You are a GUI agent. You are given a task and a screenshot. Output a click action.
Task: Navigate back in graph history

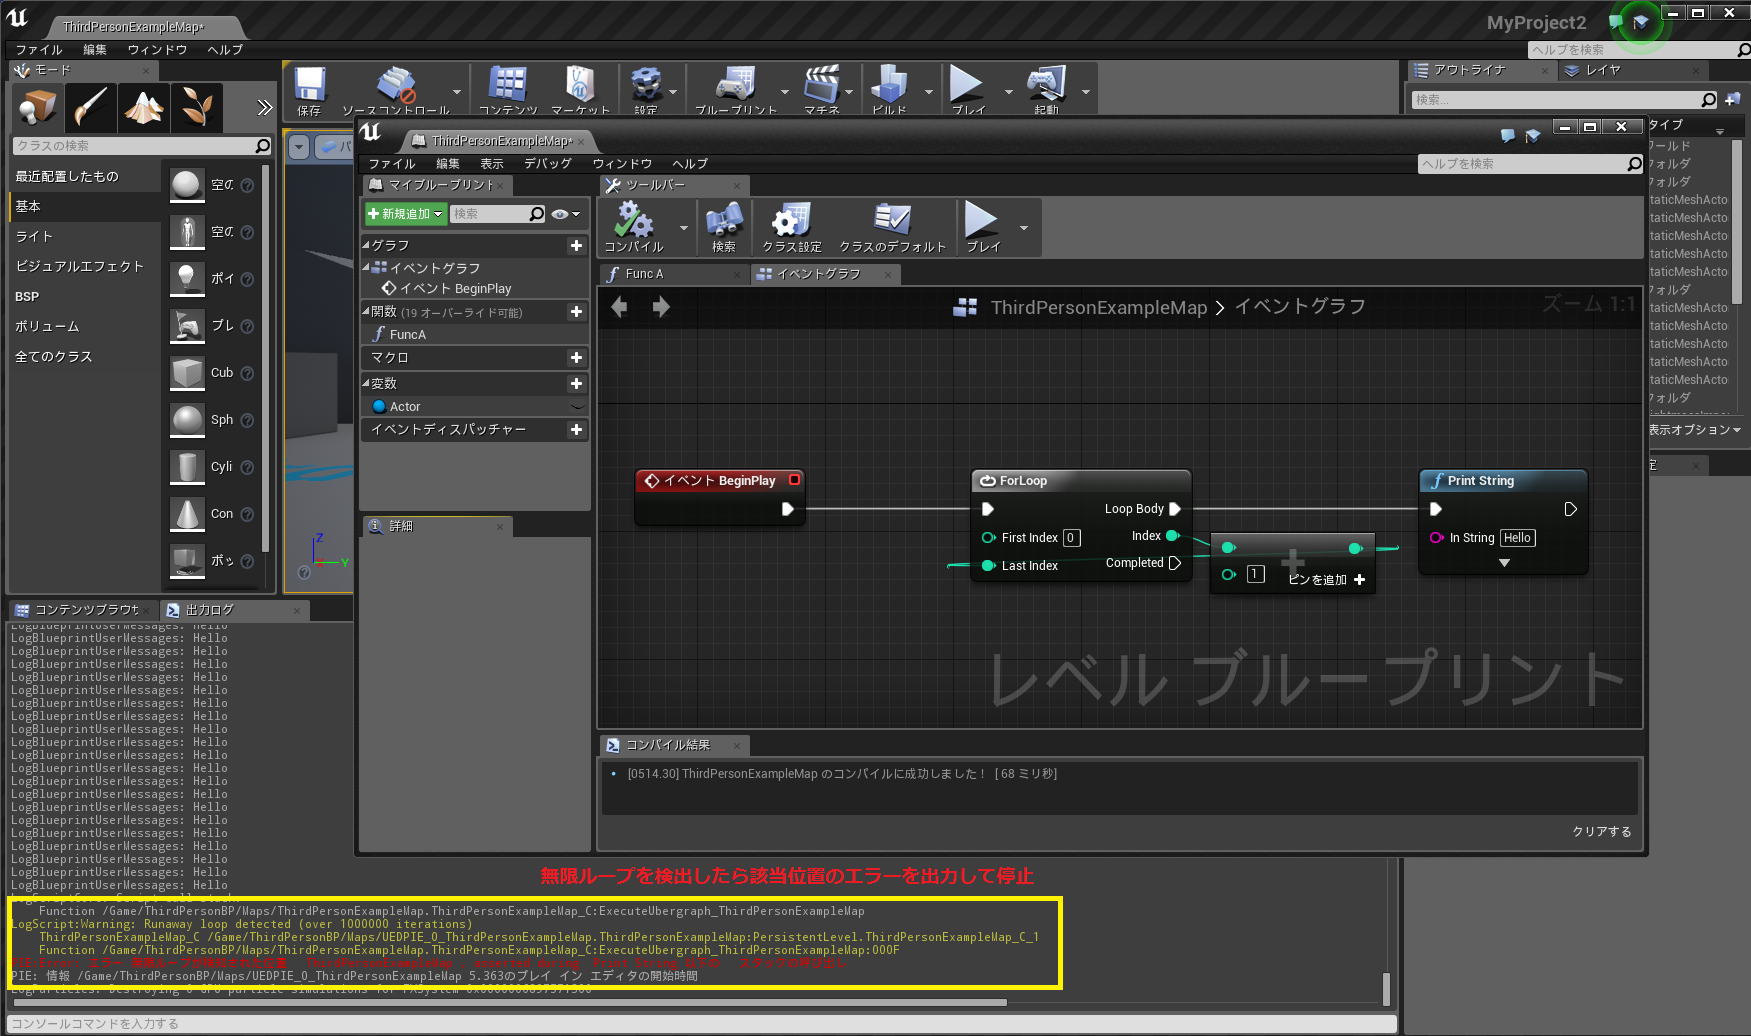[x=619, y=307]
